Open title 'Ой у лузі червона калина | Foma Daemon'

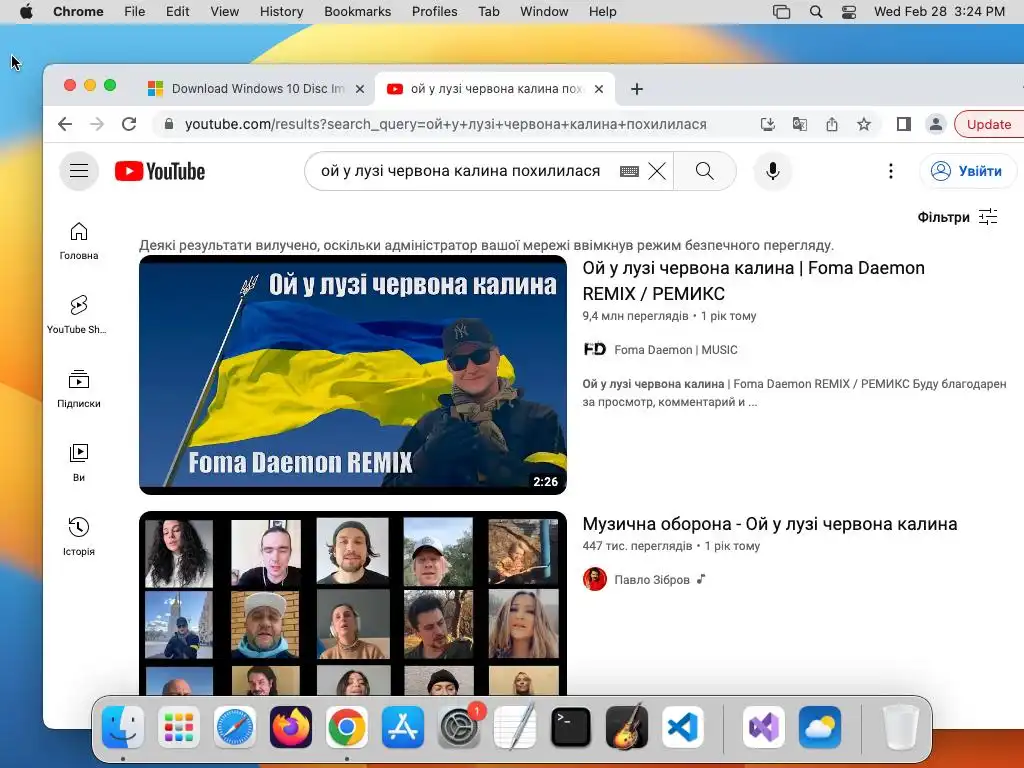pos(753,281)
